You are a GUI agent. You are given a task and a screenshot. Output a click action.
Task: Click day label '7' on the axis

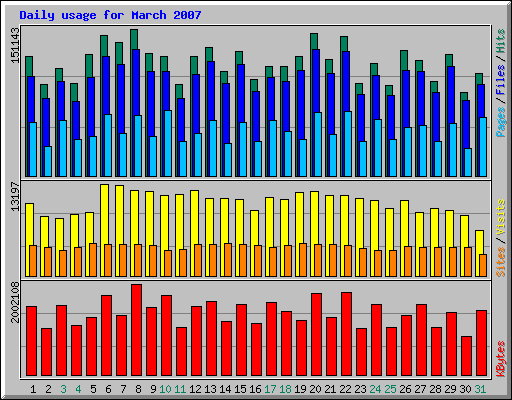coord(123,389)
